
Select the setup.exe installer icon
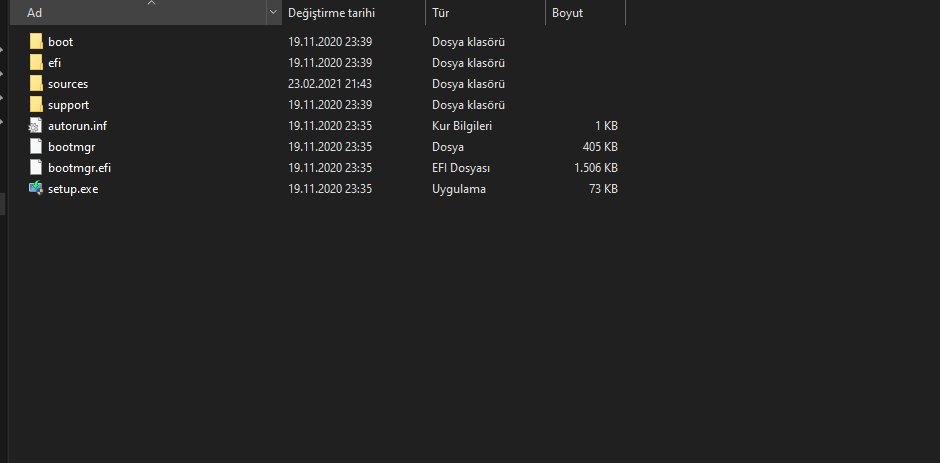[x=37, y=189]
